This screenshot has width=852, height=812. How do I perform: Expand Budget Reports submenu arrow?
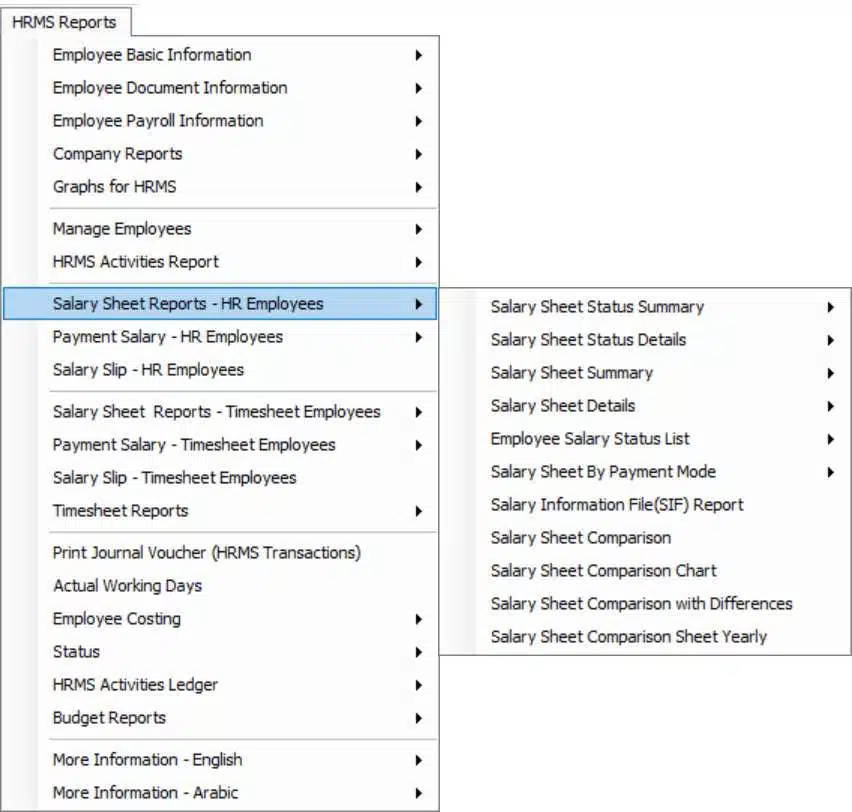tap(418, 718)
